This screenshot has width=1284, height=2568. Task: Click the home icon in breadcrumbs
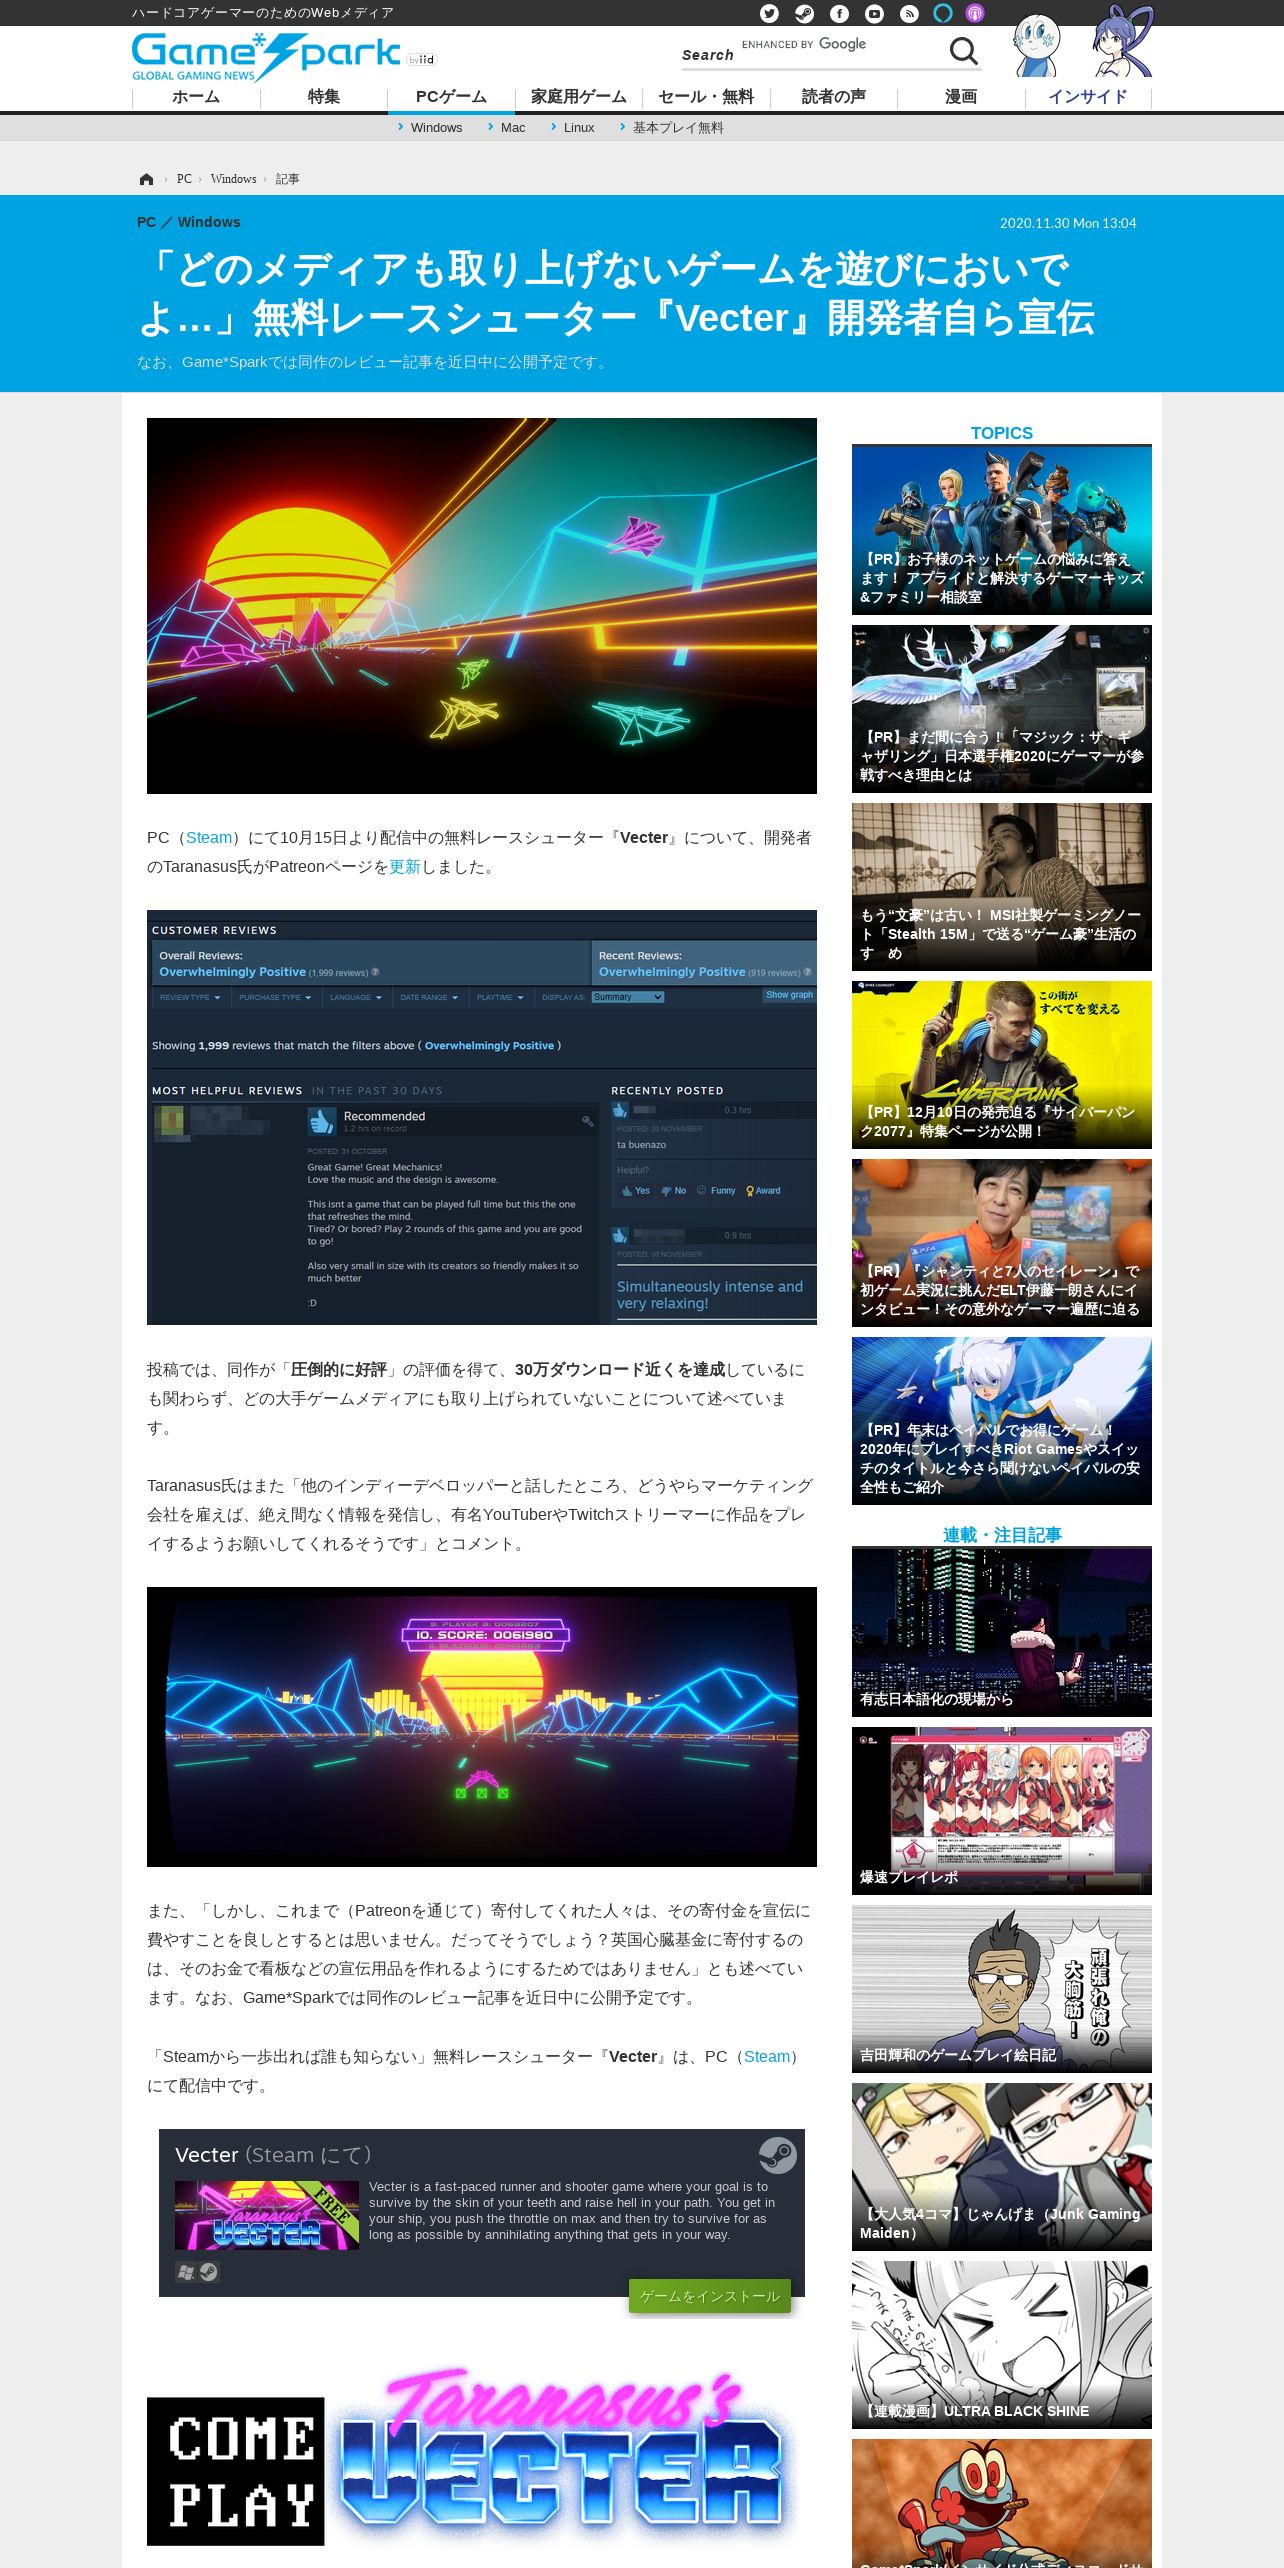[146, 179]
